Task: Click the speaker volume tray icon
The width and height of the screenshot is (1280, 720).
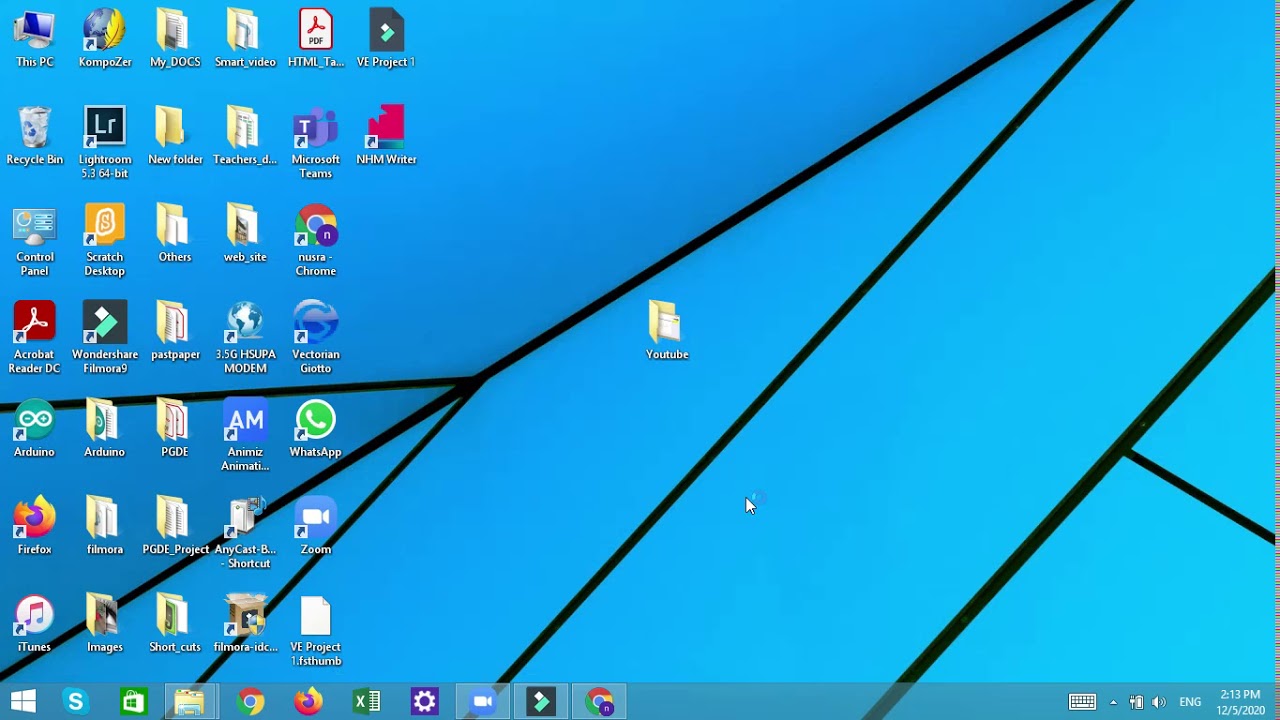Action: click(1159, 702)
